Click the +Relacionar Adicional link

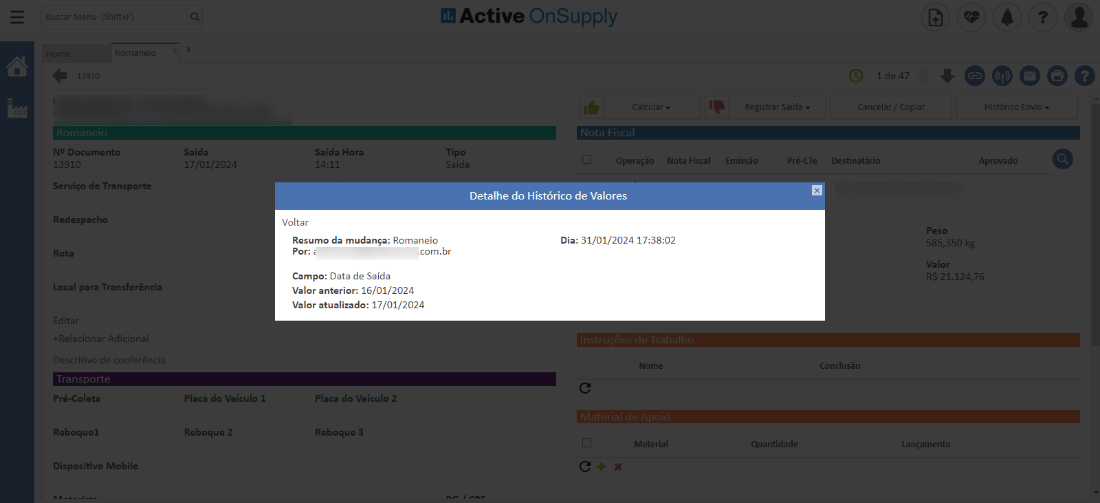coord(101,338)
